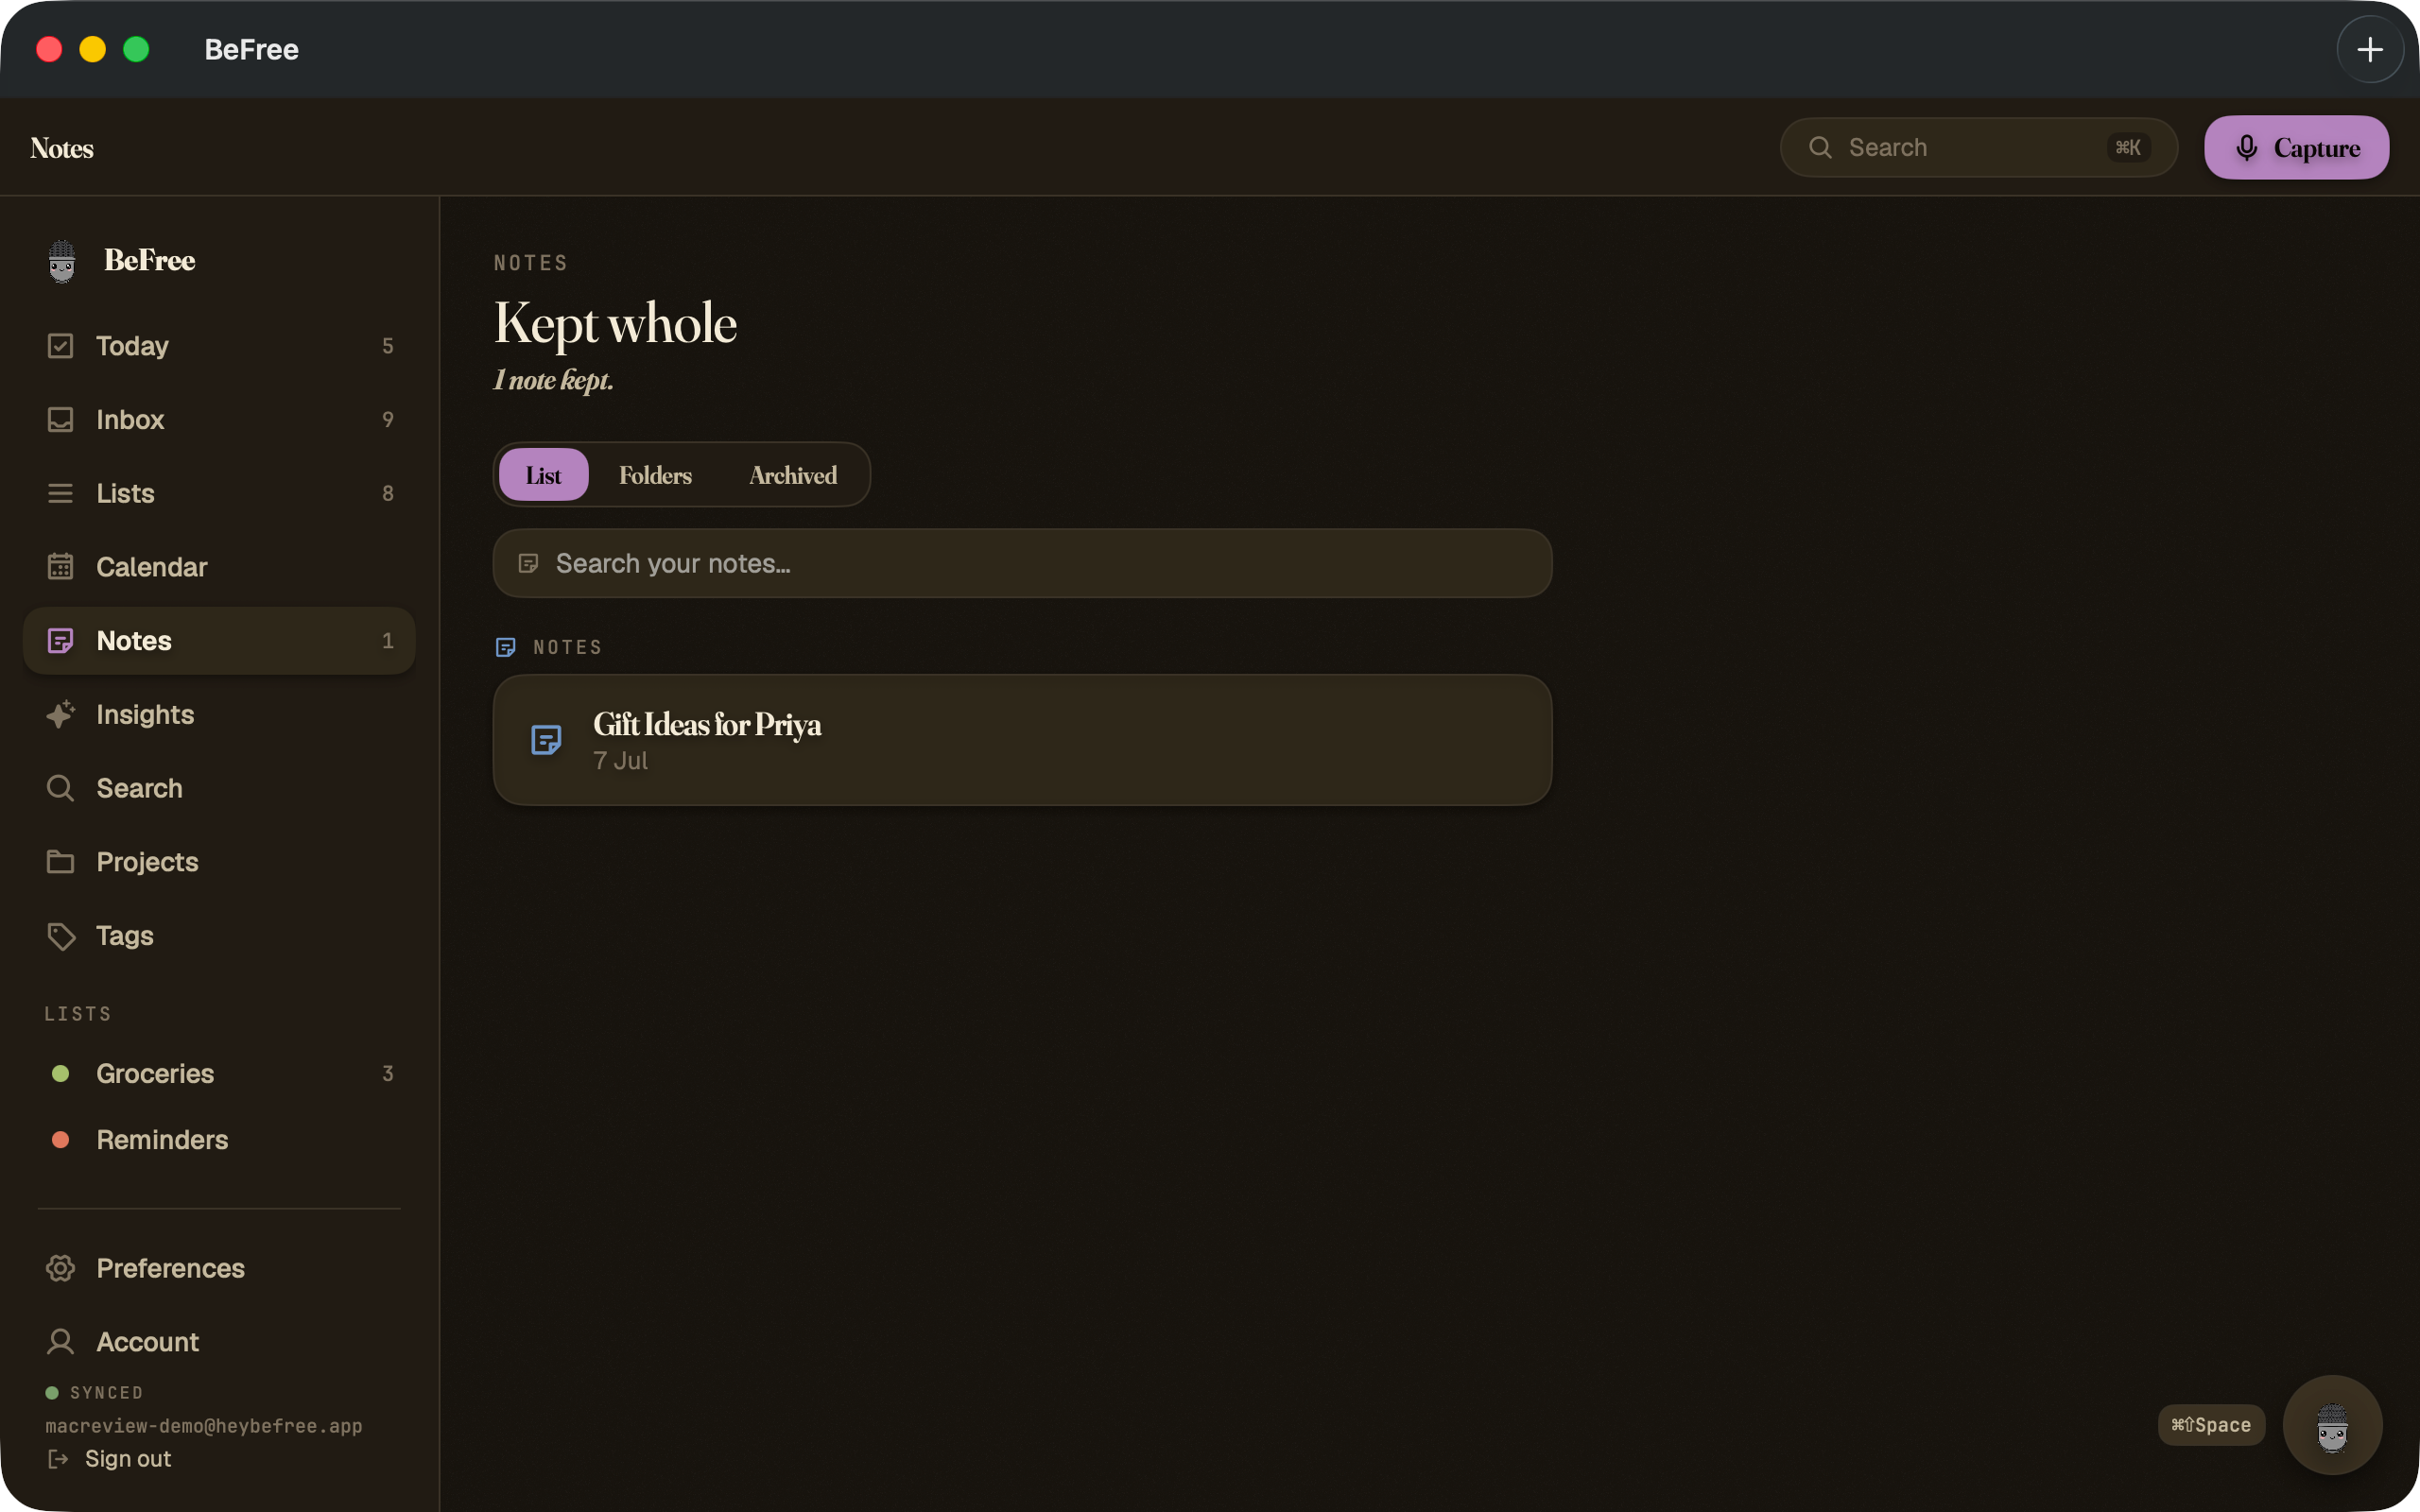
Task: Click the Inbox tray icon
Action: [x=60, y=420]
